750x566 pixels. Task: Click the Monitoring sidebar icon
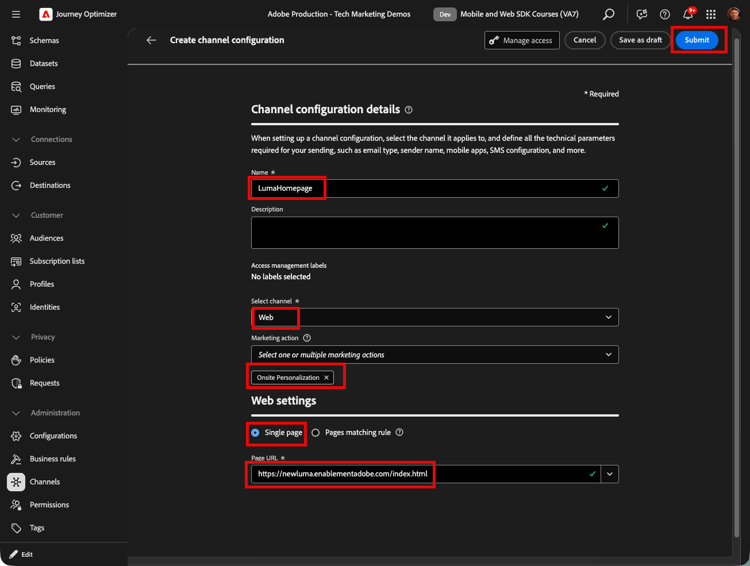pos(16,110)
